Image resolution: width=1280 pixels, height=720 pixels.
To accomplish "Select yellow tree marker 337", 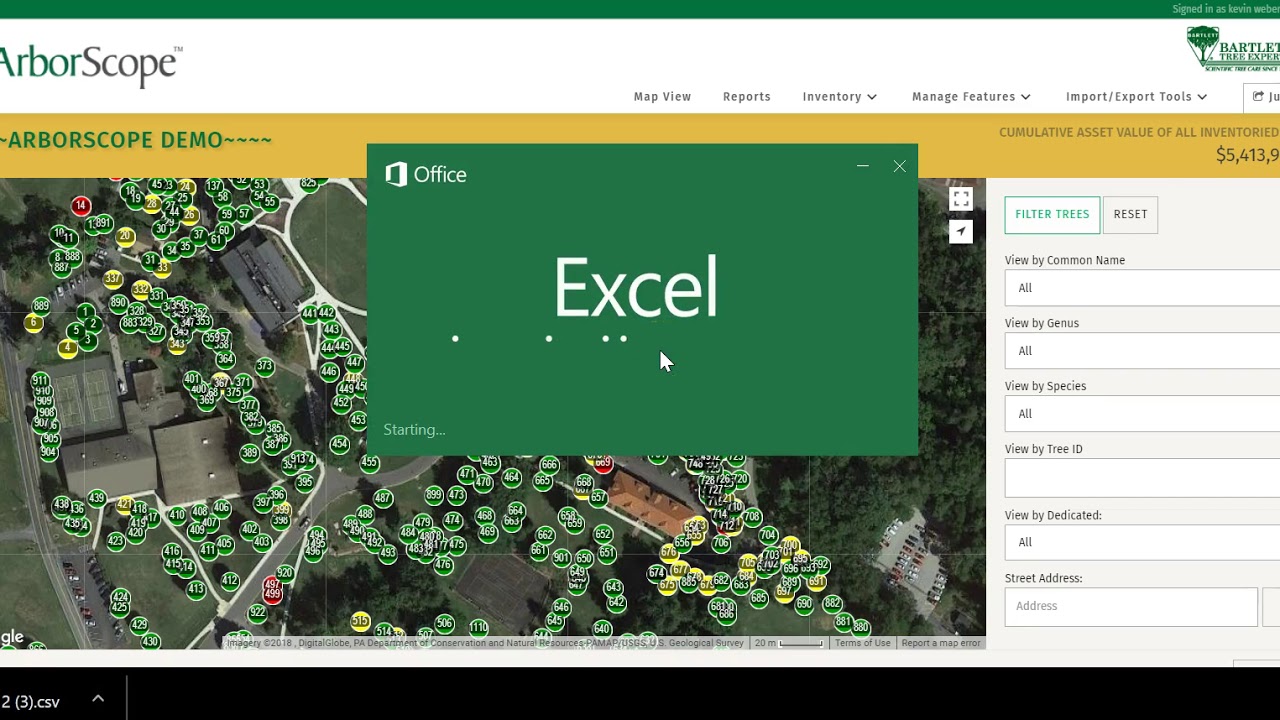I will 112,279.
